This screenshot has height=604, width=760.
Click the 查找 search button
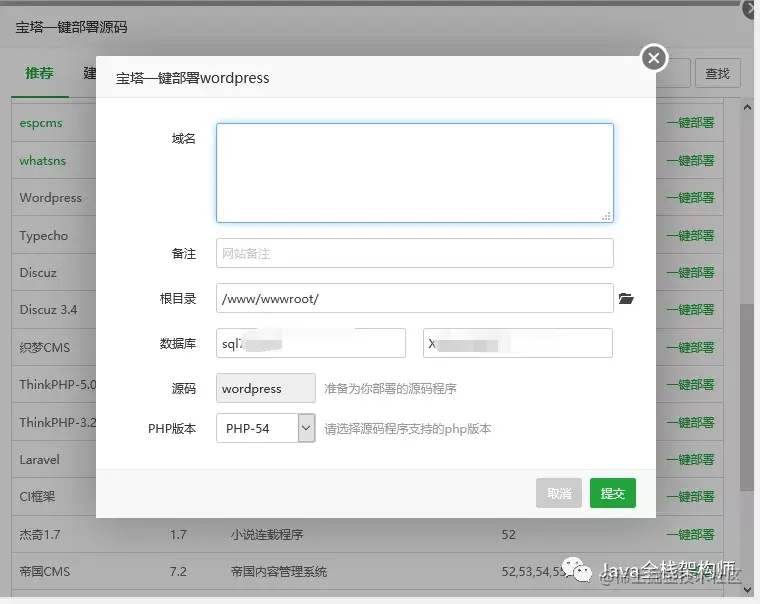pos(718,73)
